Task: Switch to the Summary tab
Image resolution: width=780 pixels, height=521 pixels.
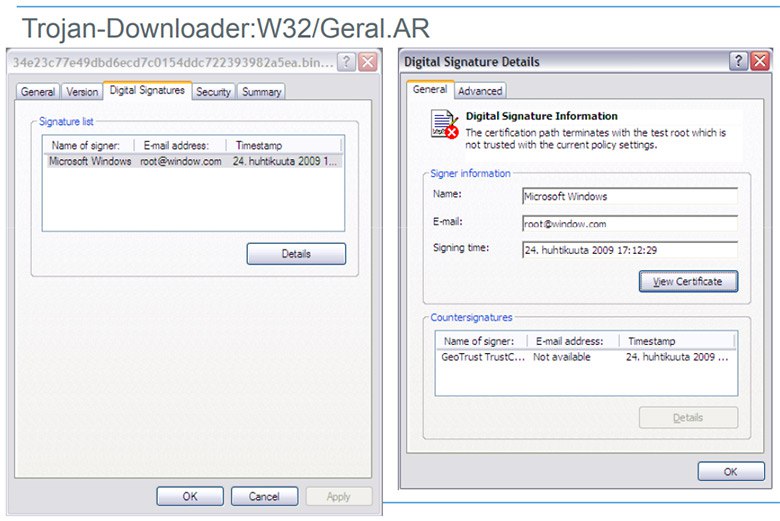Action: coord(262,92)
